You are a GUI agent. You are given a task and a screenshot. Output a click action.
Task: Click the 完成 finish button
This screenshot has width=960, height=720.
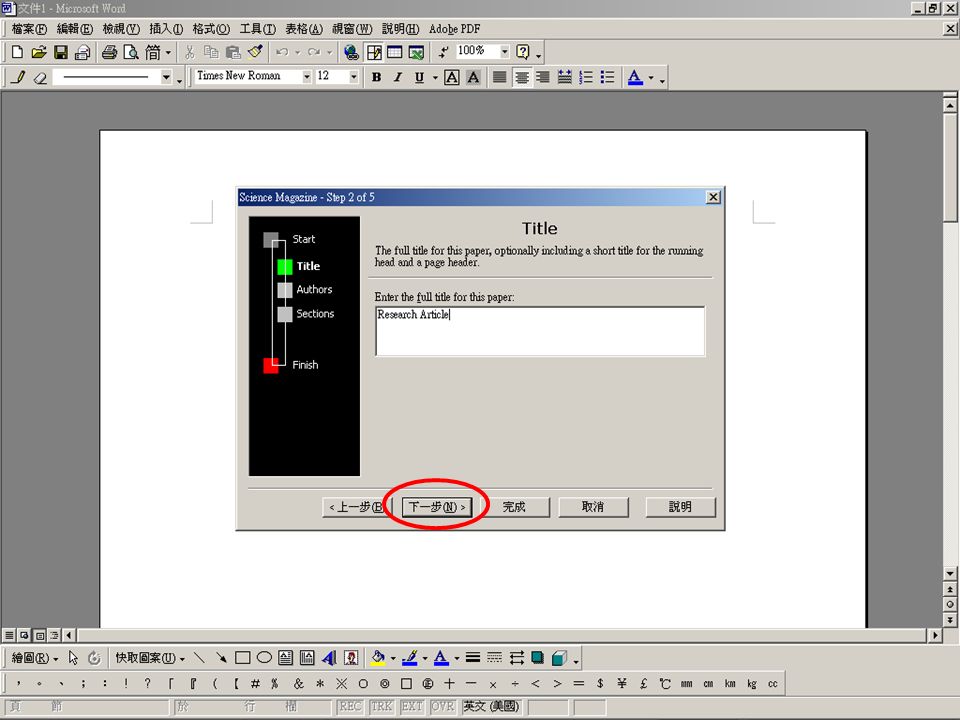coord(514,507)
